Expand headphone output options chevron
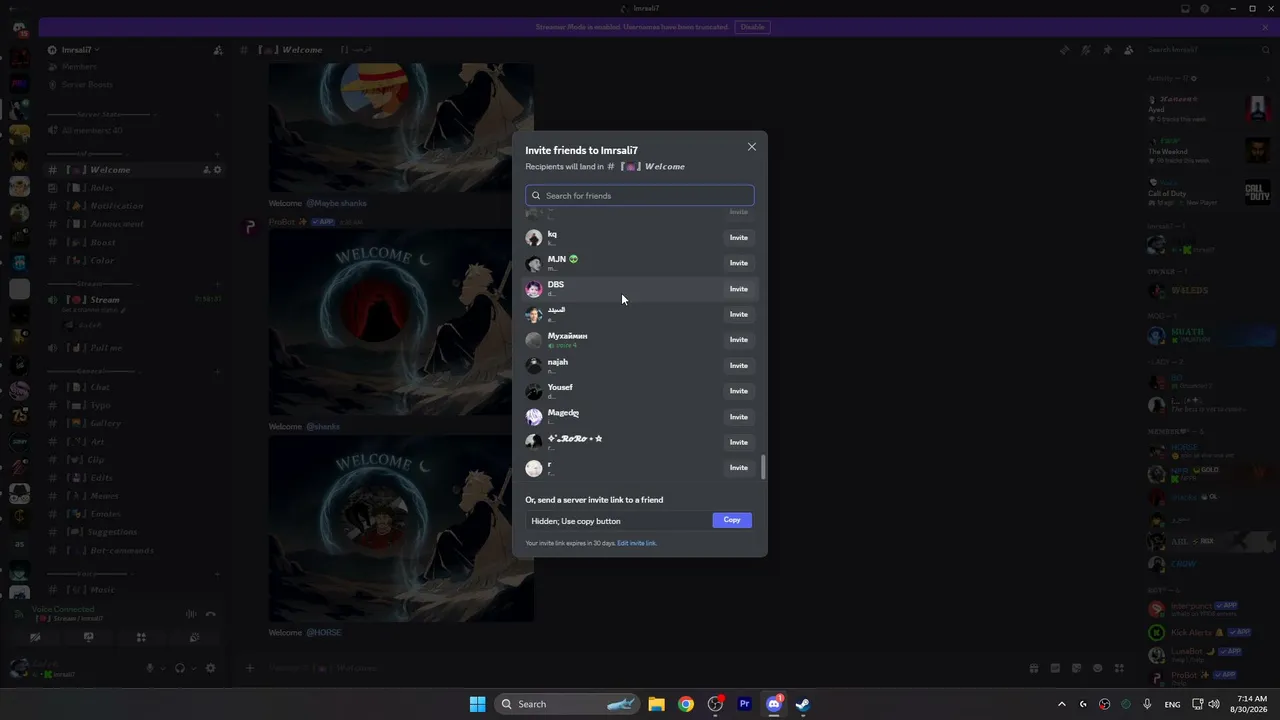This screenshot has height=720, width=1280. (x=193, y=668)
